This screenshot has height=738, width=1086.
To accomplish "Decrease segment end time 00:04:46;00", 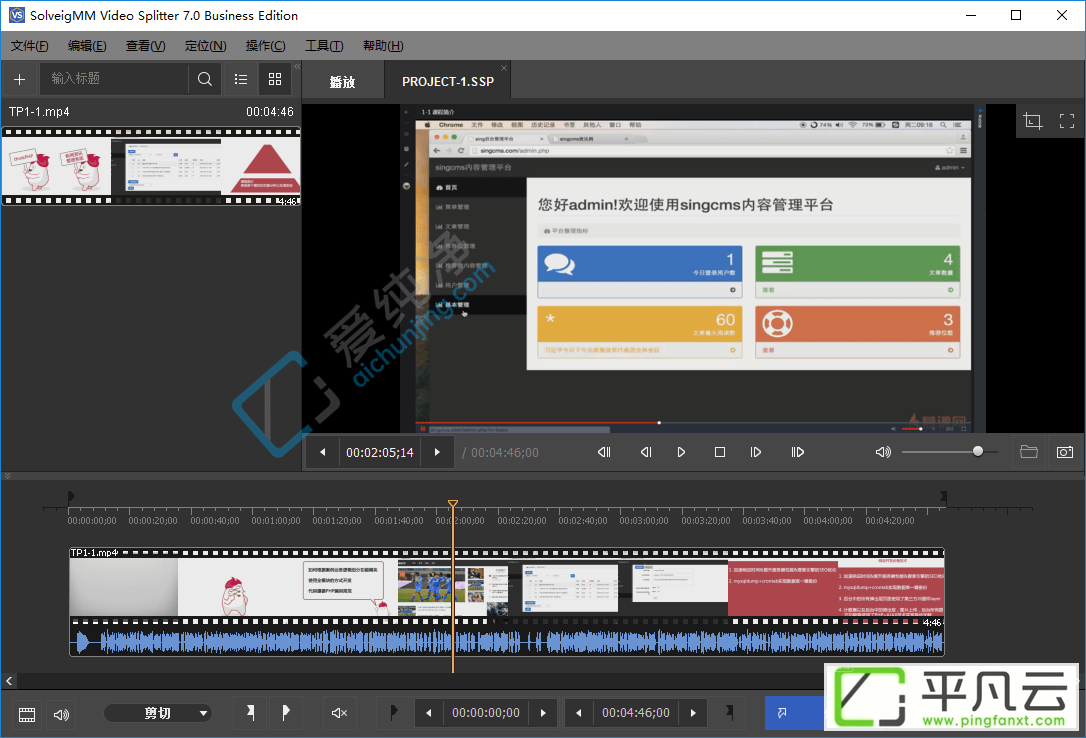I will coord(579,713).
